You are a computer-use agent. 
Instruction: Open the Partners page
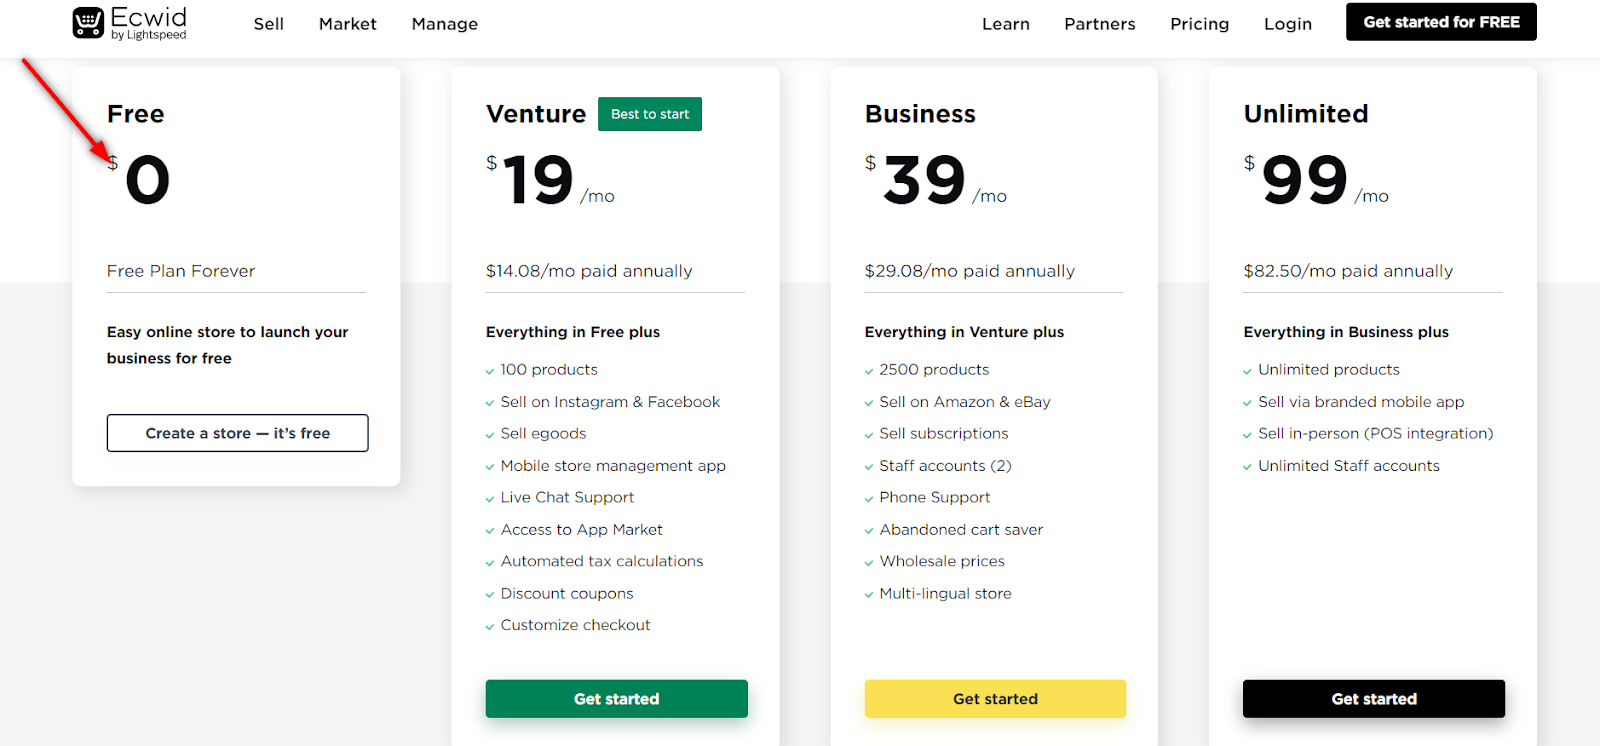[x=1098, y=23]
